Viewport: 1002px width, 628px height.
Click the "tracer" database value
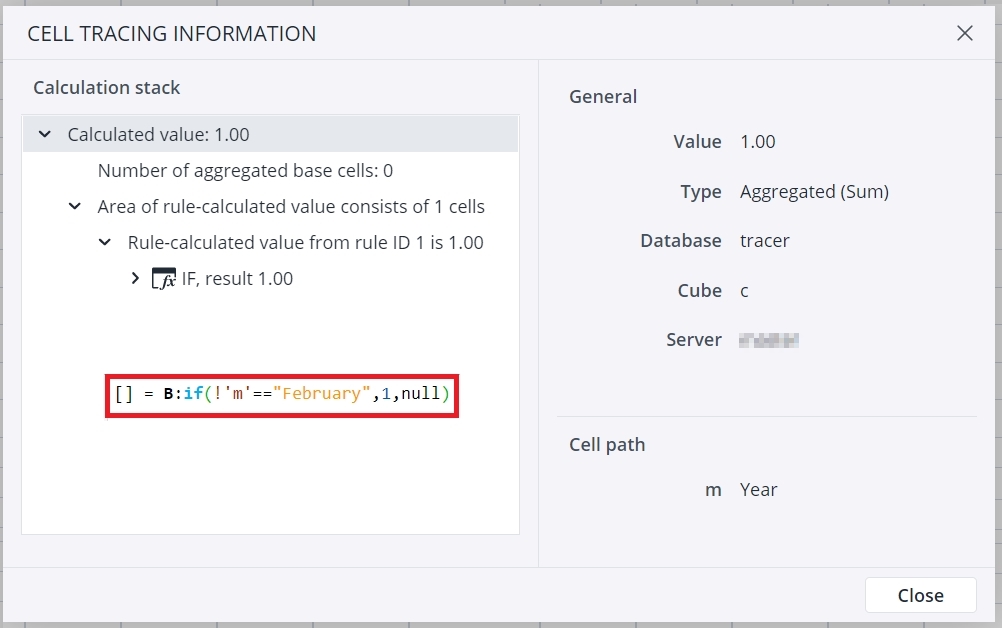[764, 241]
